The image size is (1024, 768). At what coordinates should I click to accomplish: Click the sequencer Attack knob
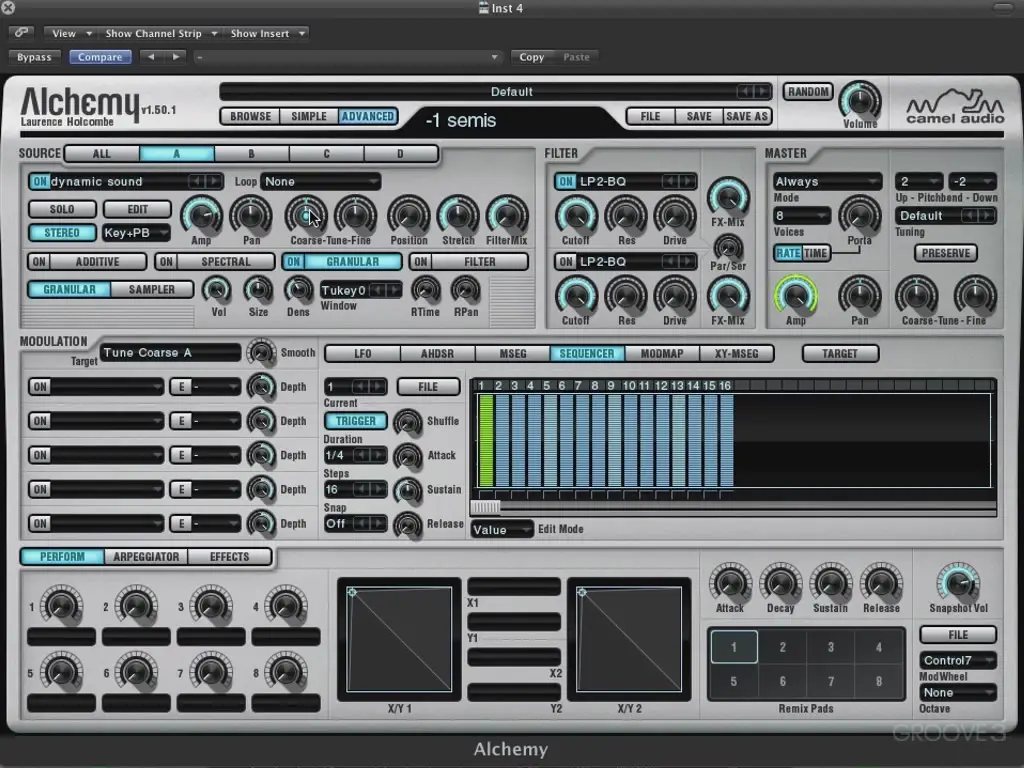(408, 456)
